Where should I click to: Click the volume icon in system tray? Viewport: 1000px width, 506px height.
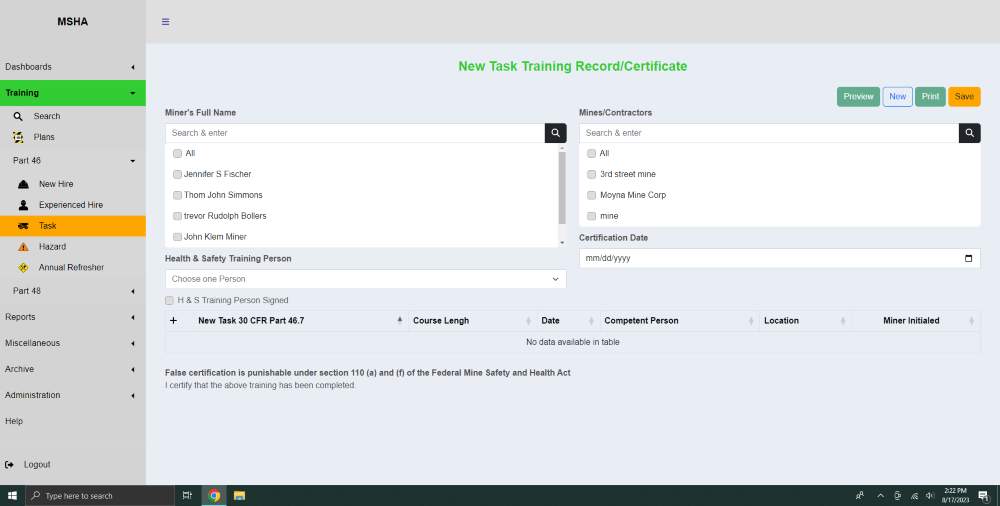point(930,495)
